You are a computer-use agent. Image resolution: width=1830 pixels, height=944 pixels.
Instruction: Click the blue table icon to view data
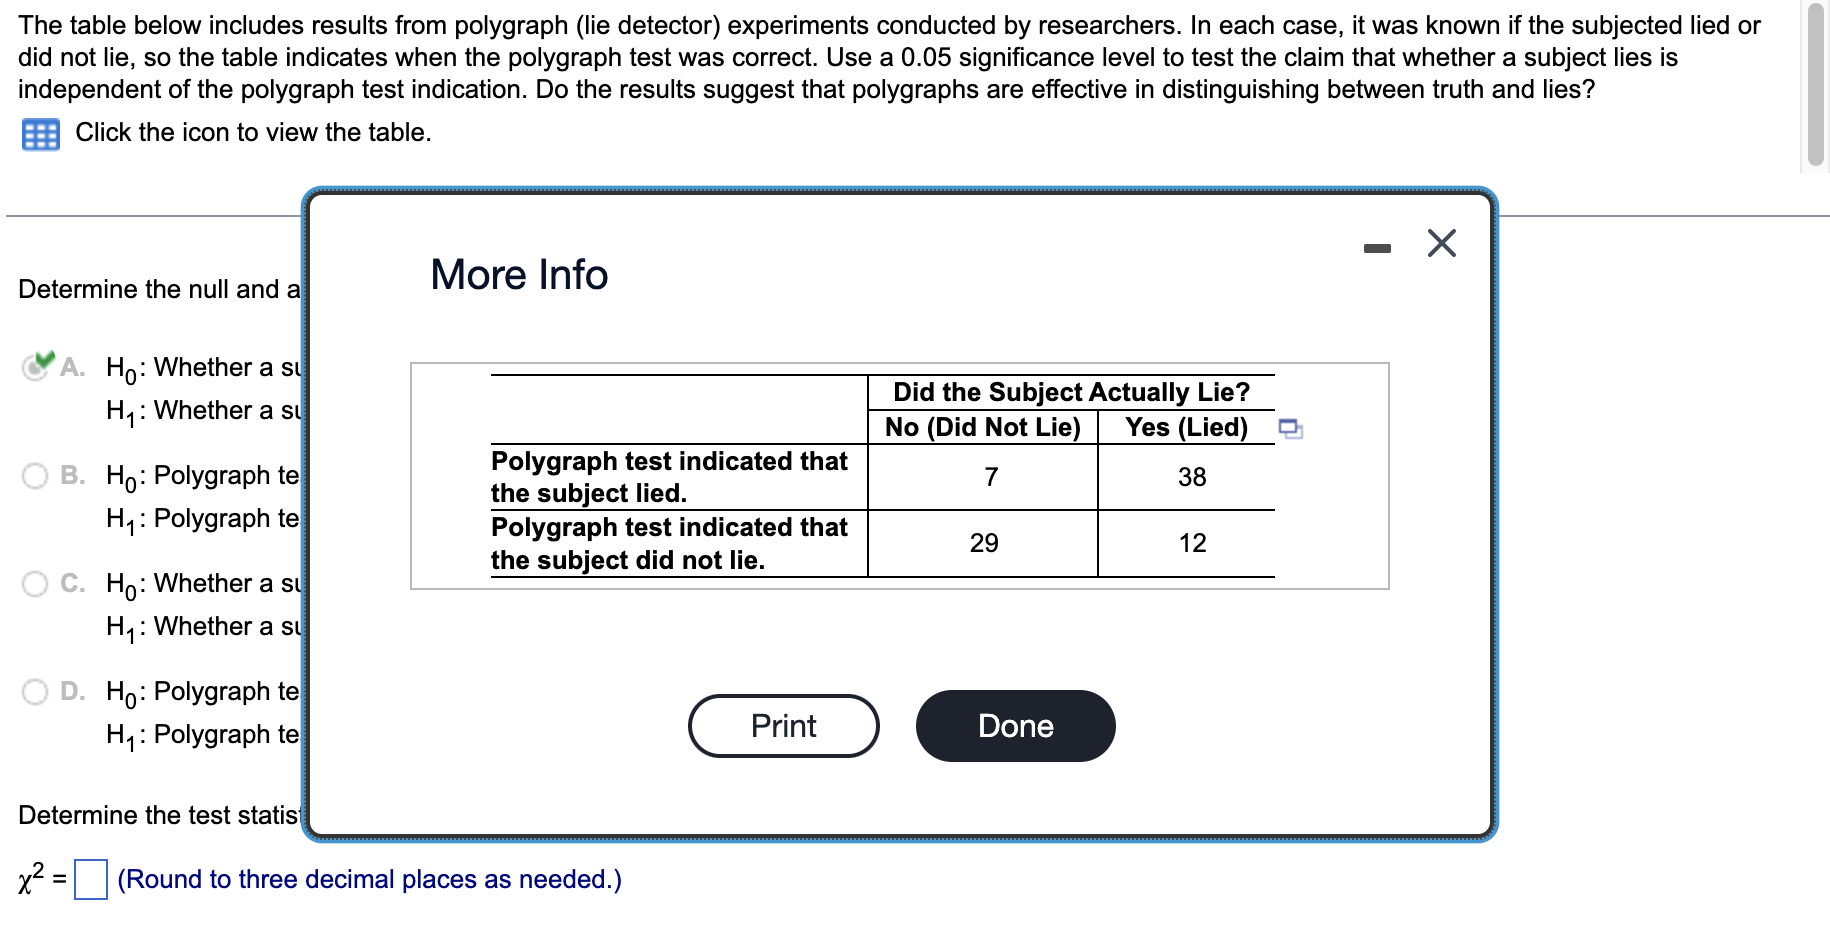point(39,133)
